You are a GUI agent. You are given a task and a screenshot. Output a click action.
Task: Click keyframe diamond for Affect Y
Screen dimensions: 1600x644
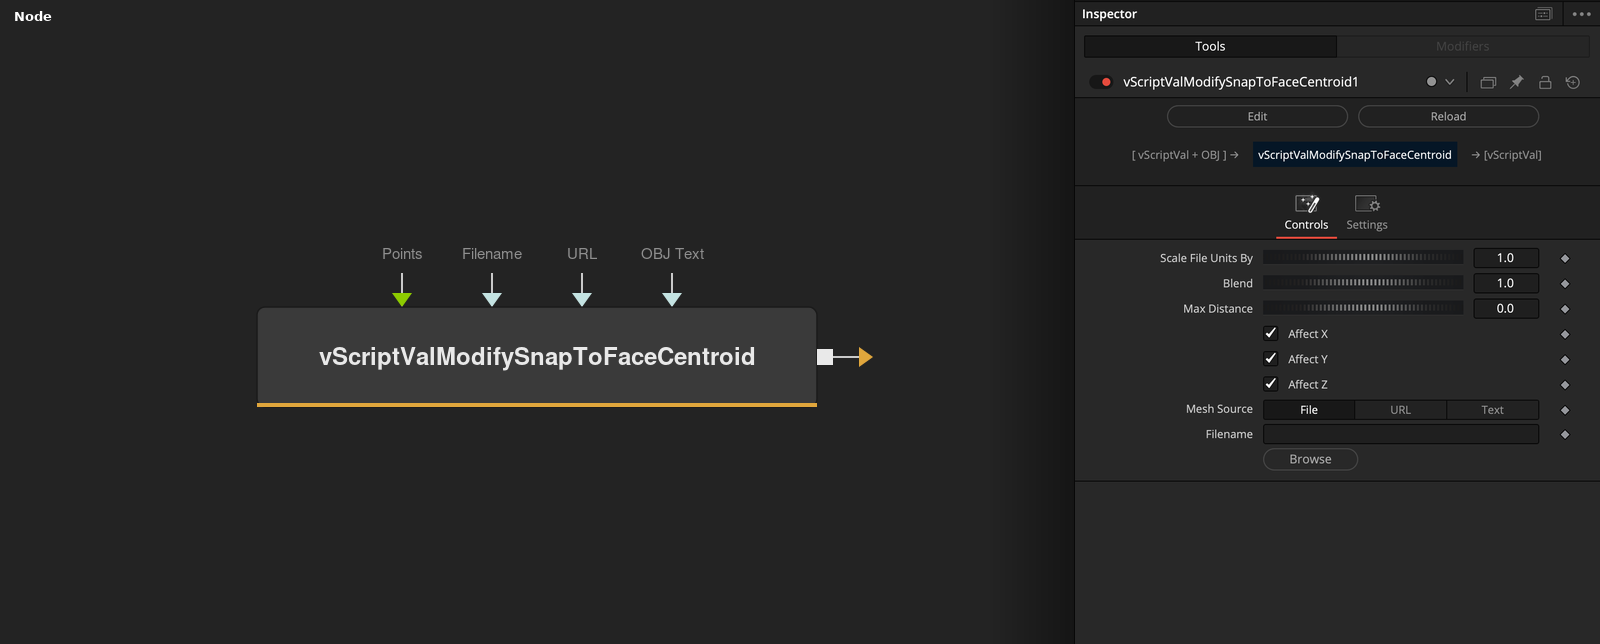click(1565, 359)
